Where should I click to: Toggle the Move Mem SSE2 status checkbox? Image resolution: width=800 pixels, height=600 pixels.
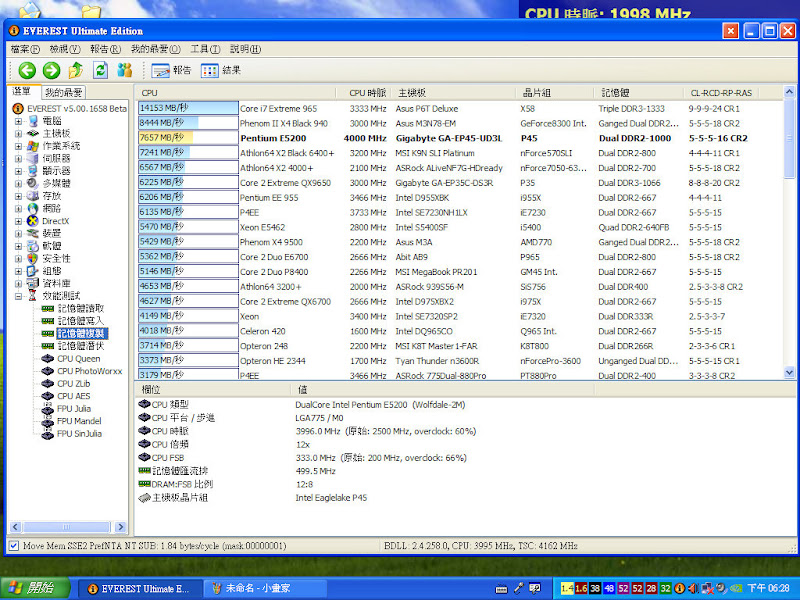[13, 546]
